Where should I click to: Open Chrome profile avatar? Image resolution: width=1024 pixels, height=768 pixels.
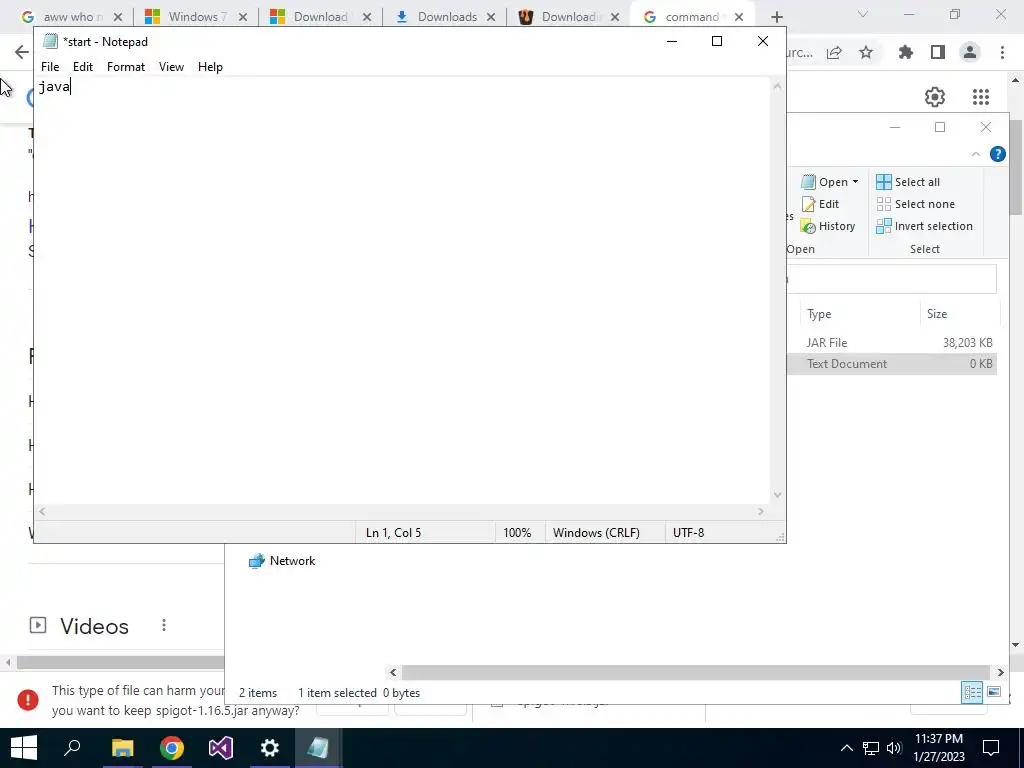(x=970, y=52)
